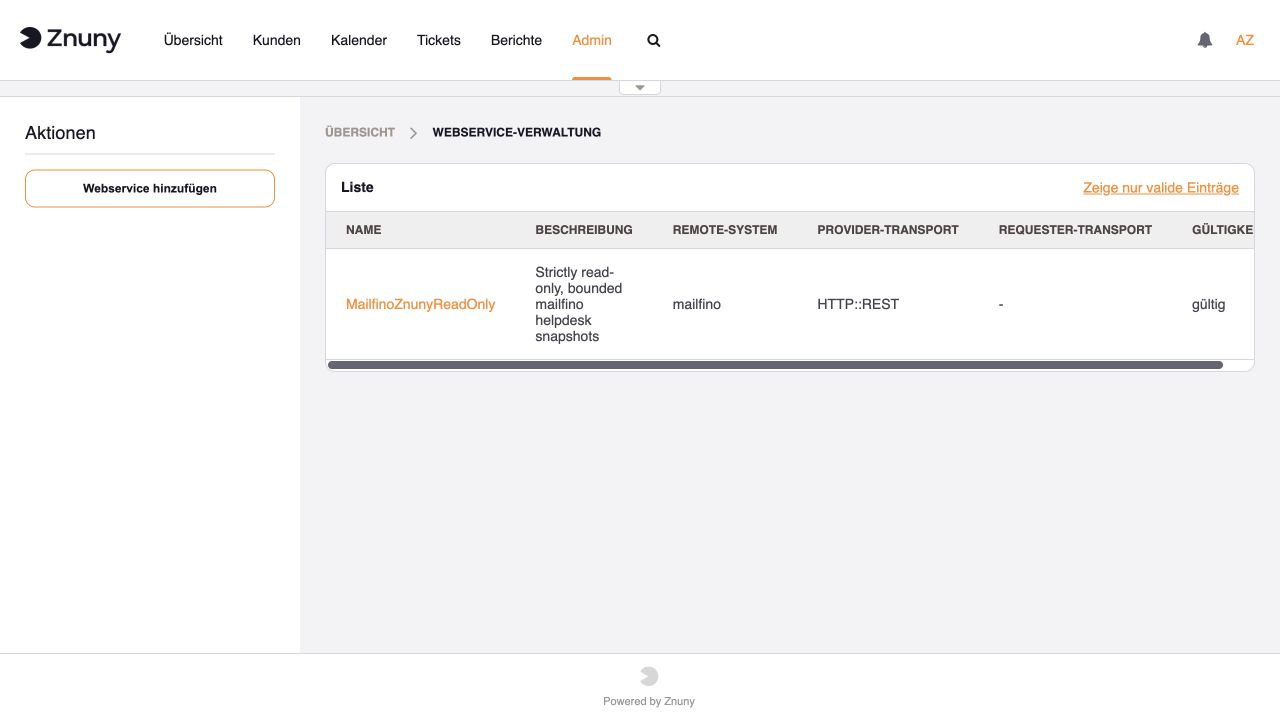Click the Strictly read-only description cell
The height and width of the screenshot is (720, 1280).
(579, 304)
